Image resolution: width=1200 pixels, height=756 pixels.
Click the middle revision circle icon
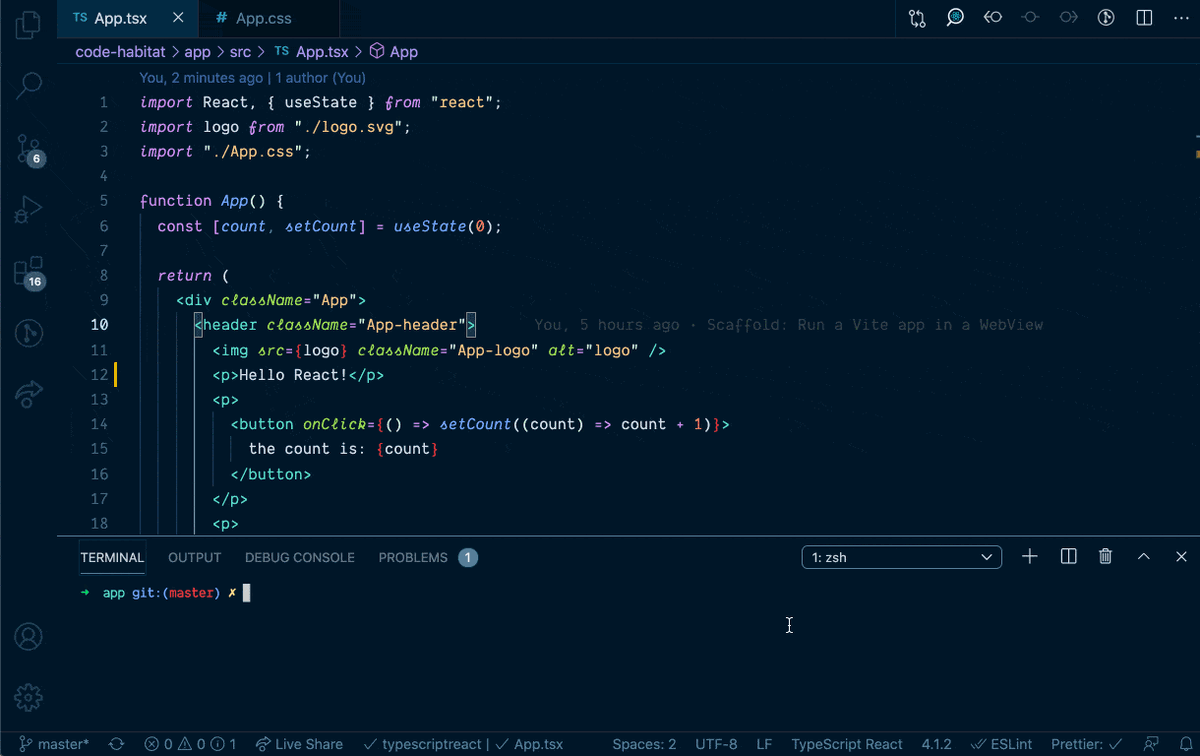click(x=1031, y=18)
